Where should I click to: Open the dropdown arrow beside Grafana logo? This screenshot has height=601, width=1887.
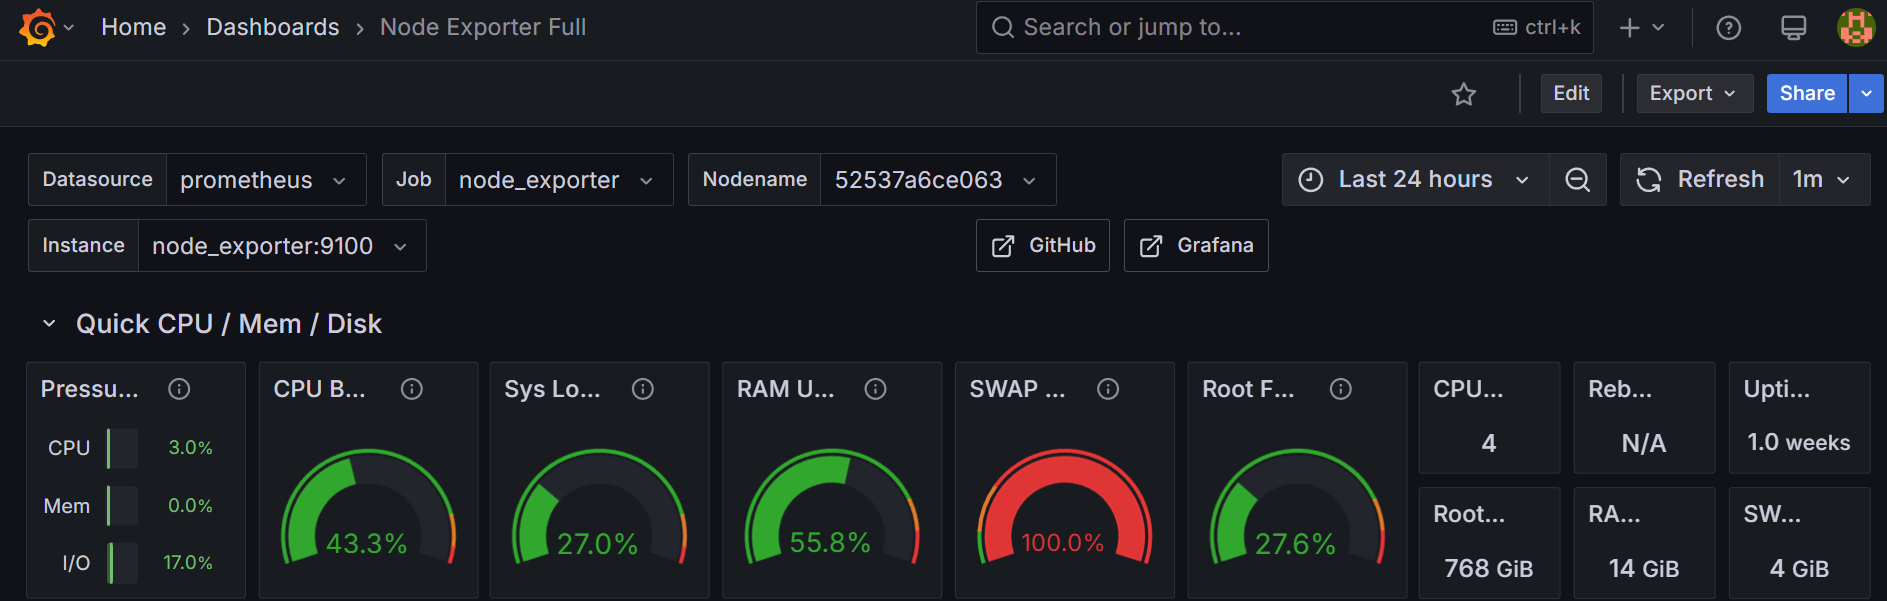[x=69, y=28]
